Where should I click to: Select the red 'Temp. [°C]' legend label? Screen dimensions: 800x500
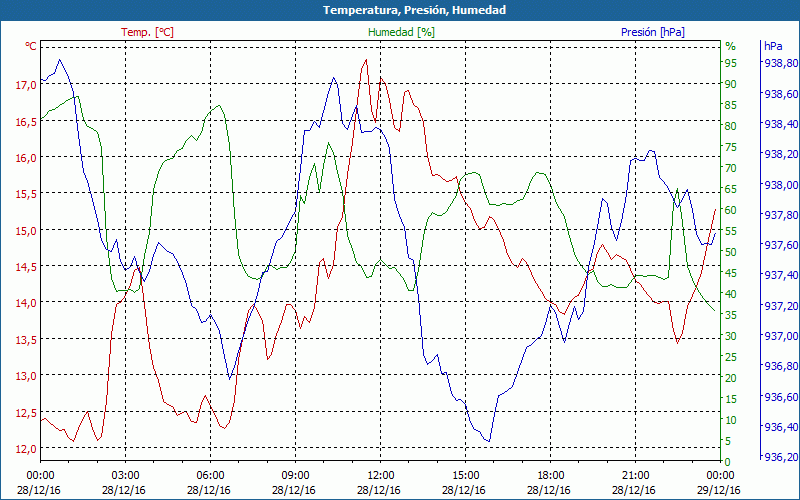click(147, 32)
